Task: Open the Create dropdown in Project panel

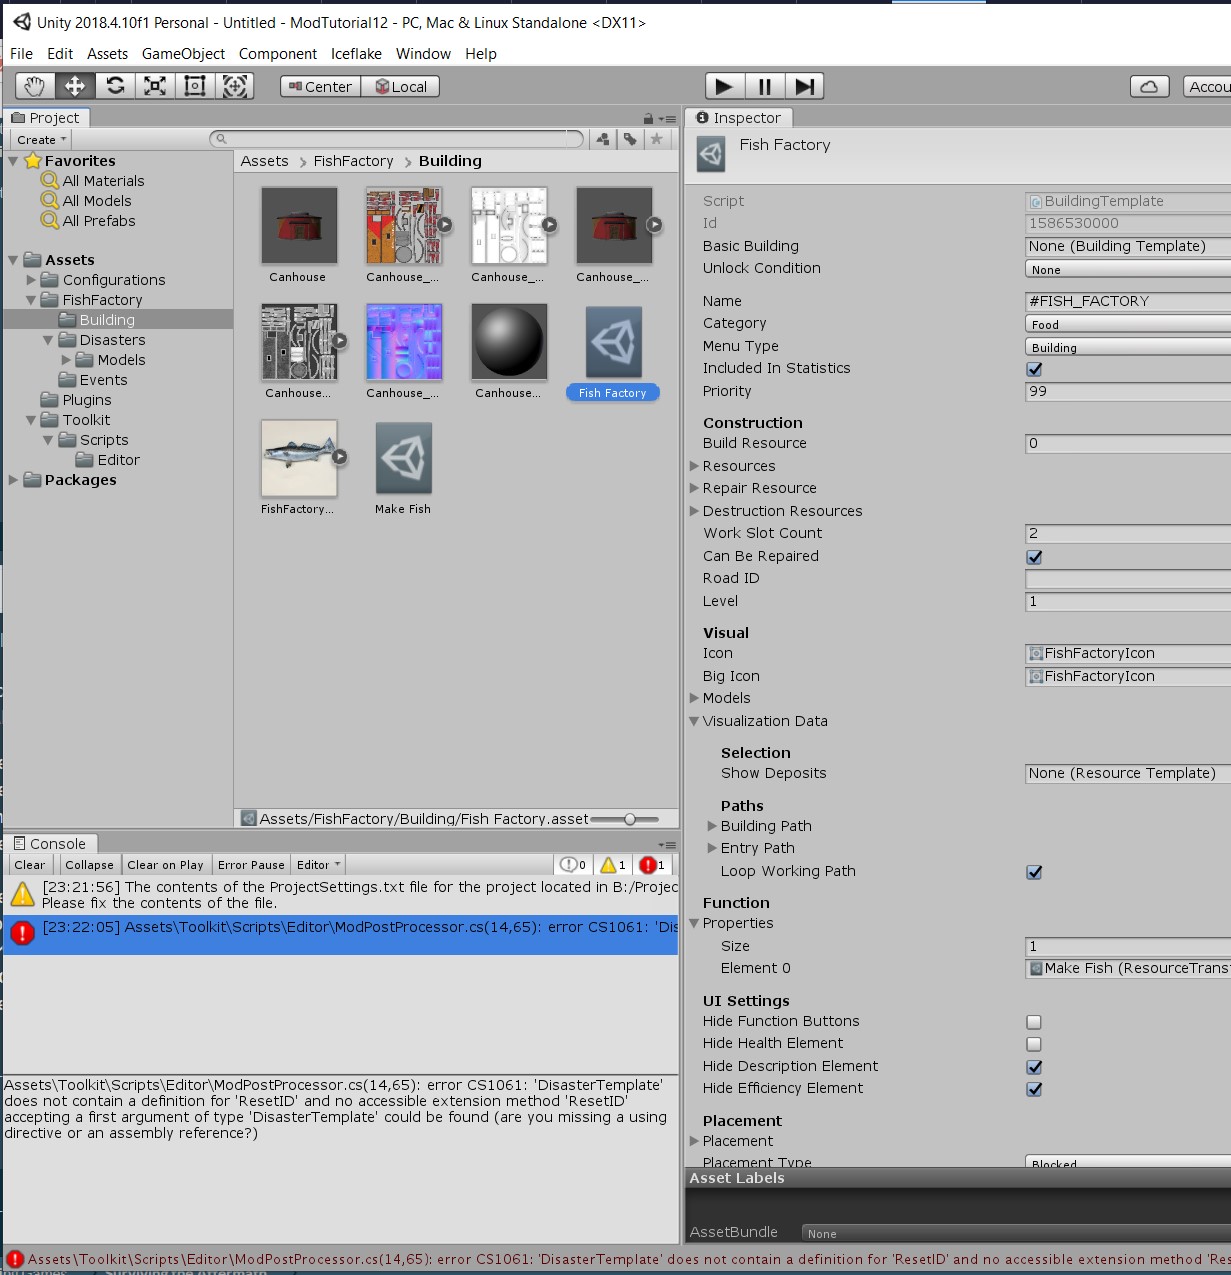Action: point(41,140)
